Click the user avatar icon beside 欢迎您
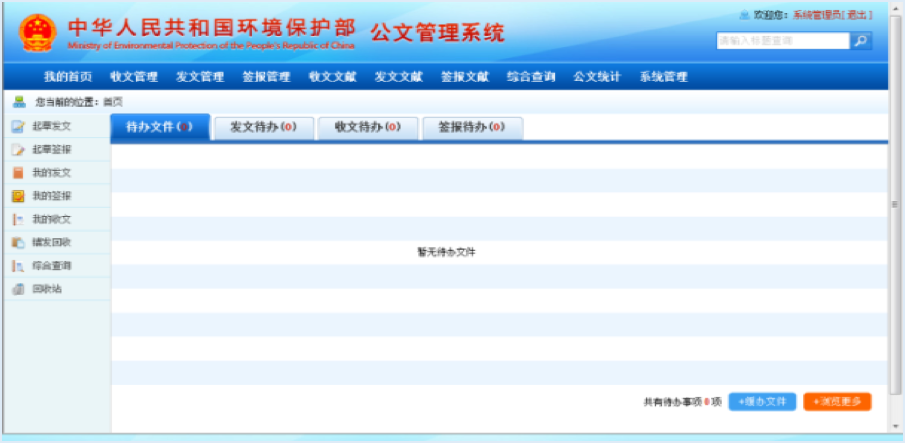Screen dimensions: 905x443 (x=745, y=16)
